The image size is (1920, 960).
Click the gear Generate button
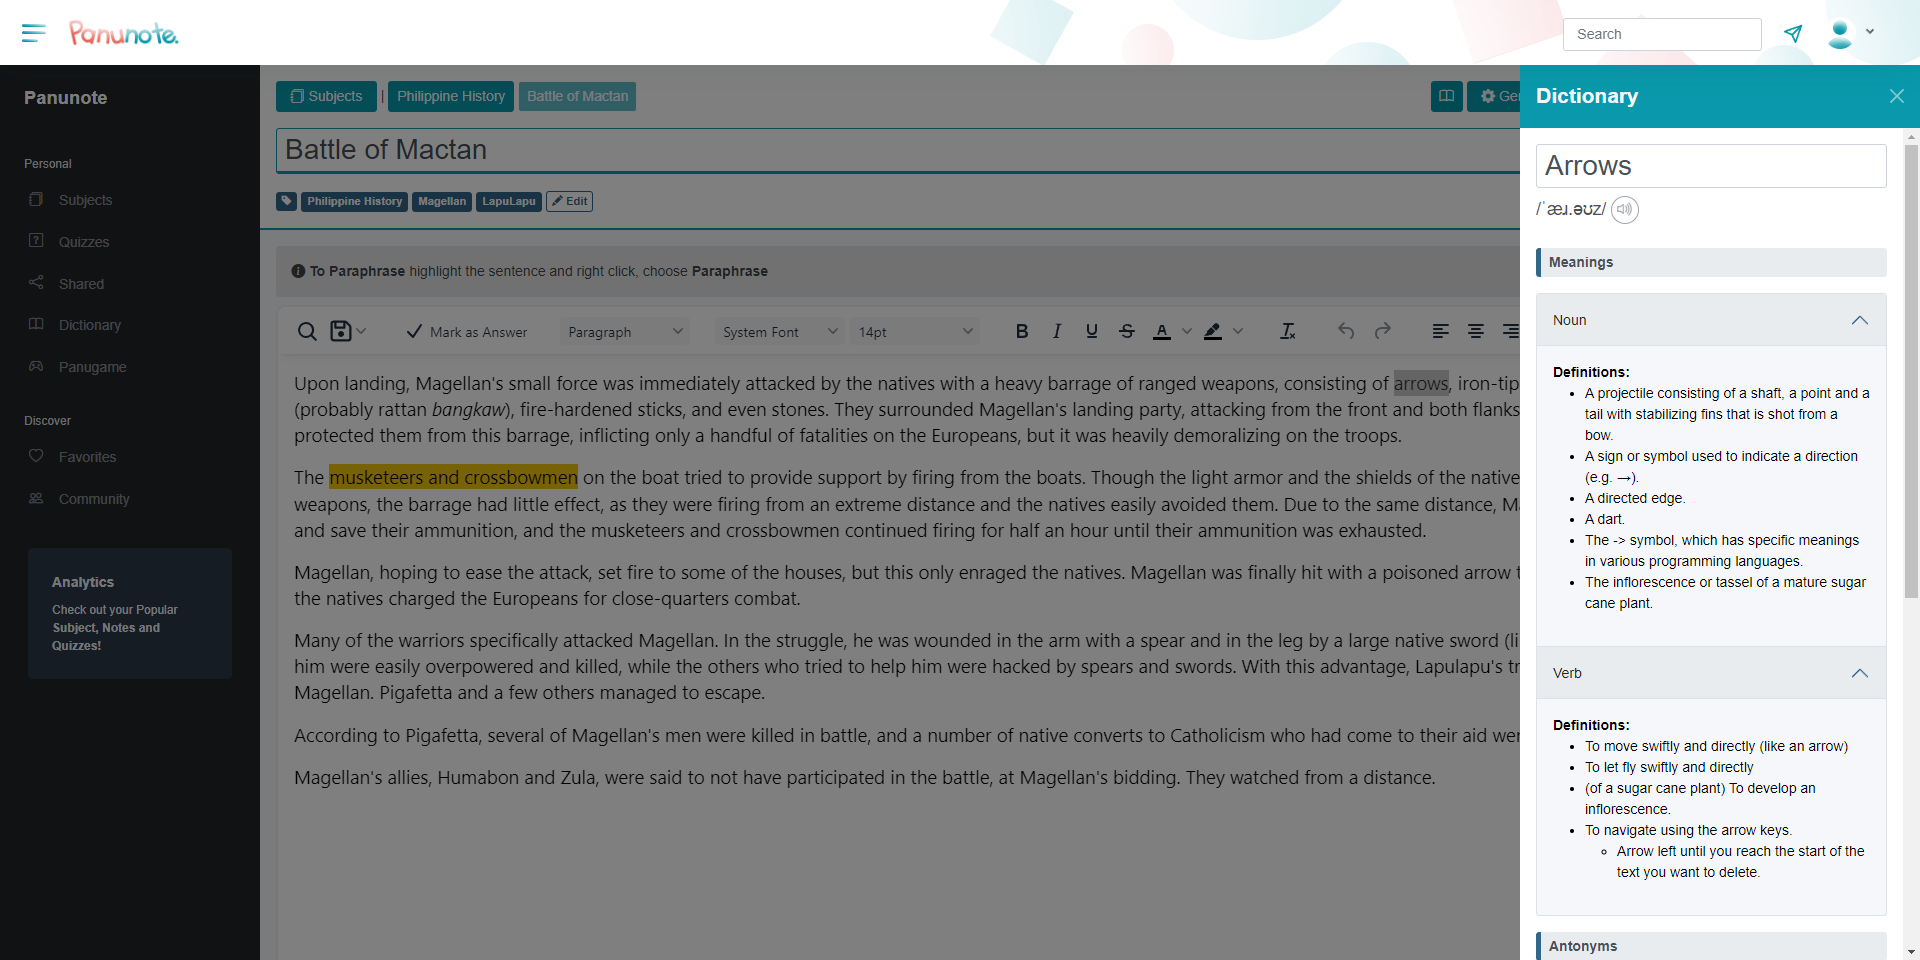tap(1494, 96)
